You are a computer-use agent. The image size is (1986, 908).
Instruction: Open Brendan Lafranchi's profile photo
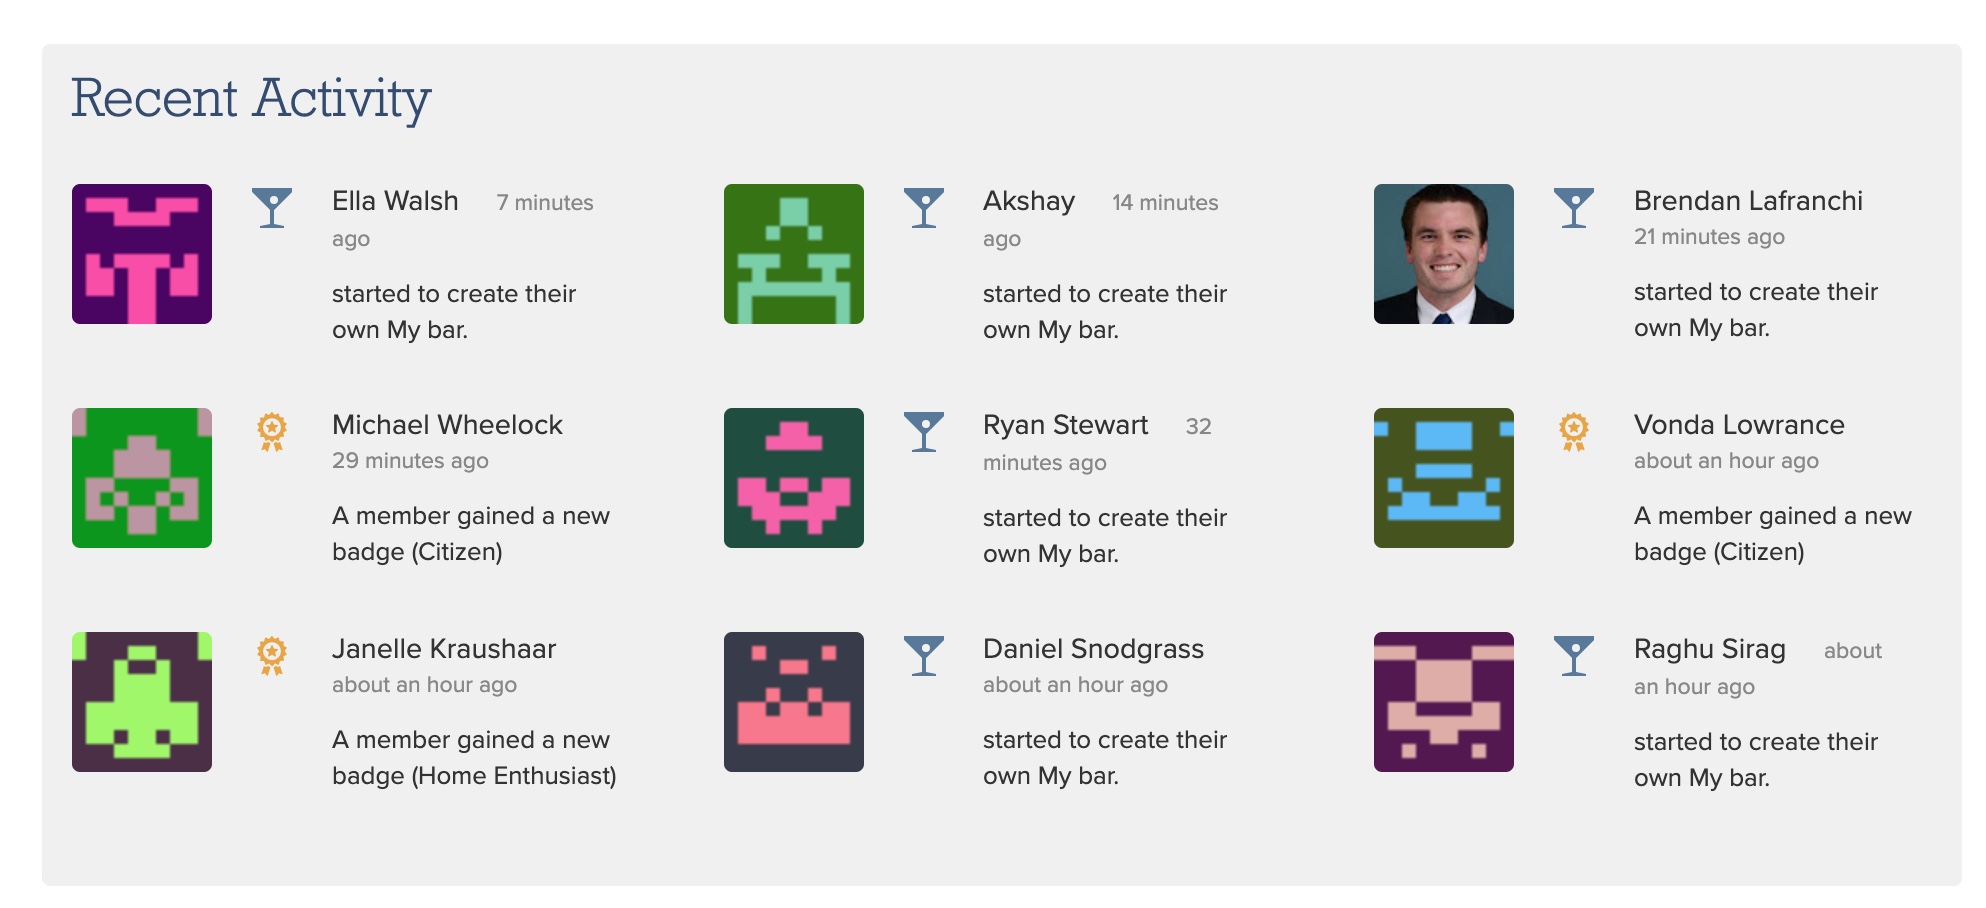pyautogui.click(x=1444, y=254)
